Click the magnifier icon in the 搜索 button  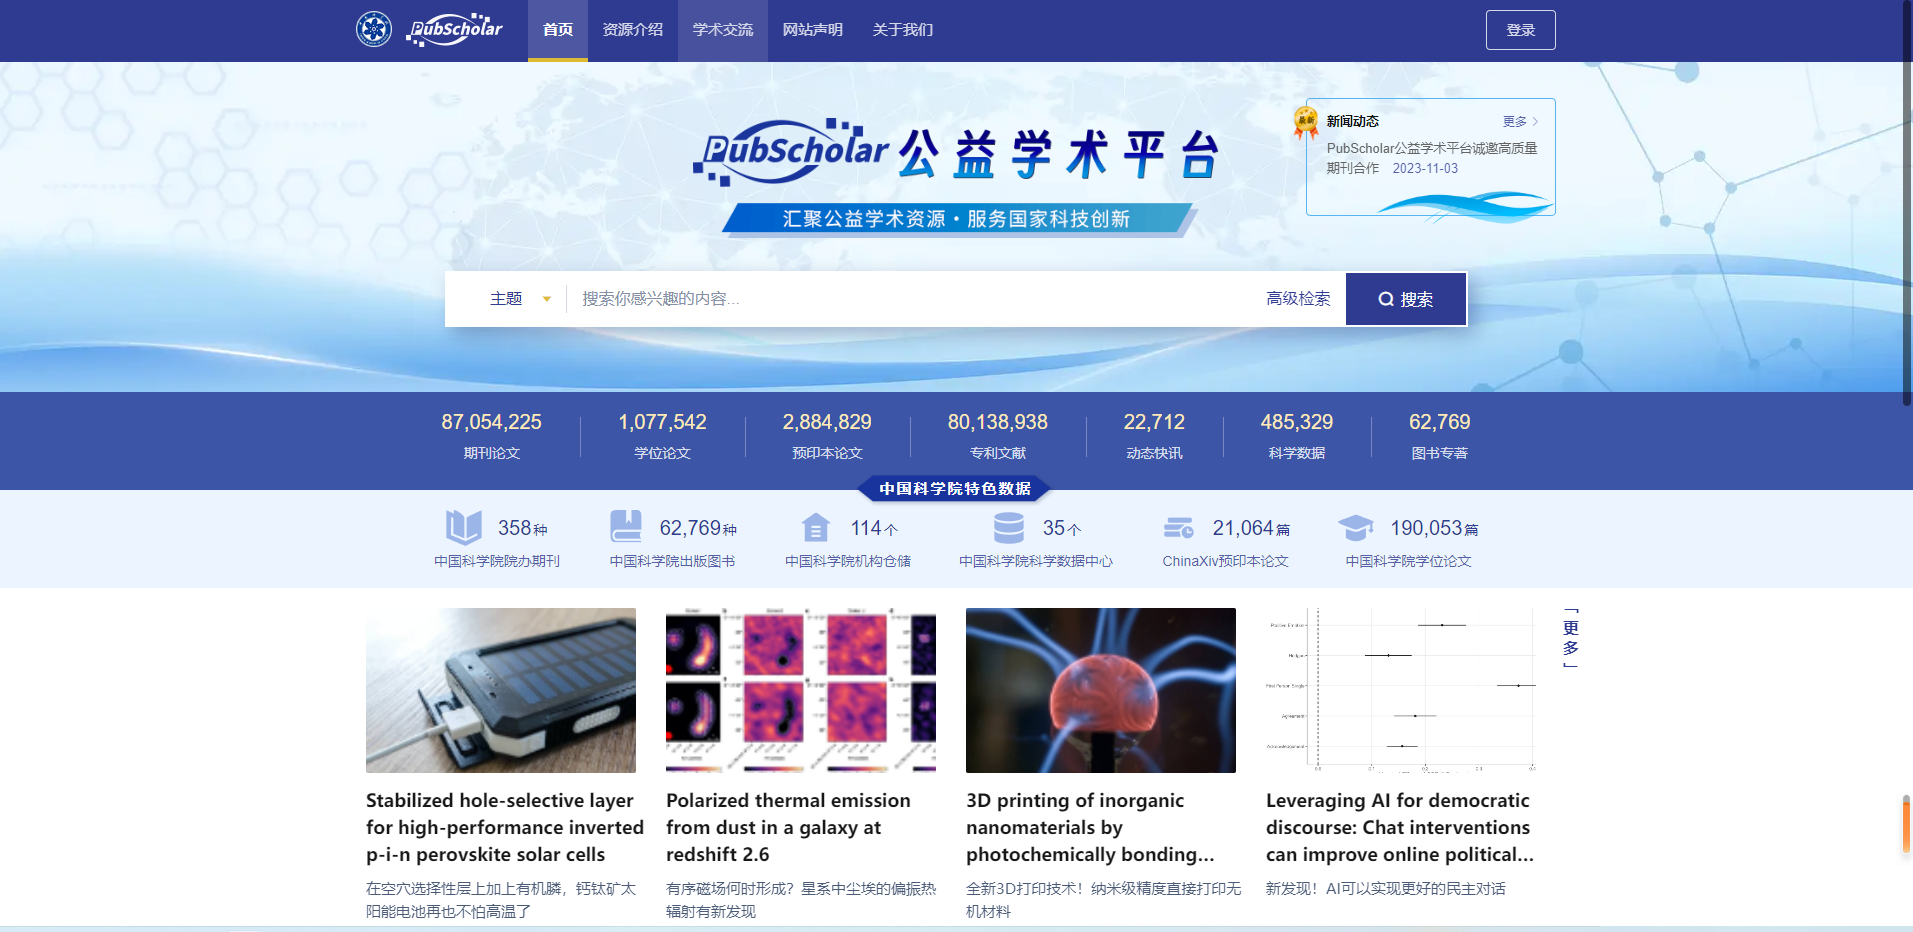[x=1386, y=299]
